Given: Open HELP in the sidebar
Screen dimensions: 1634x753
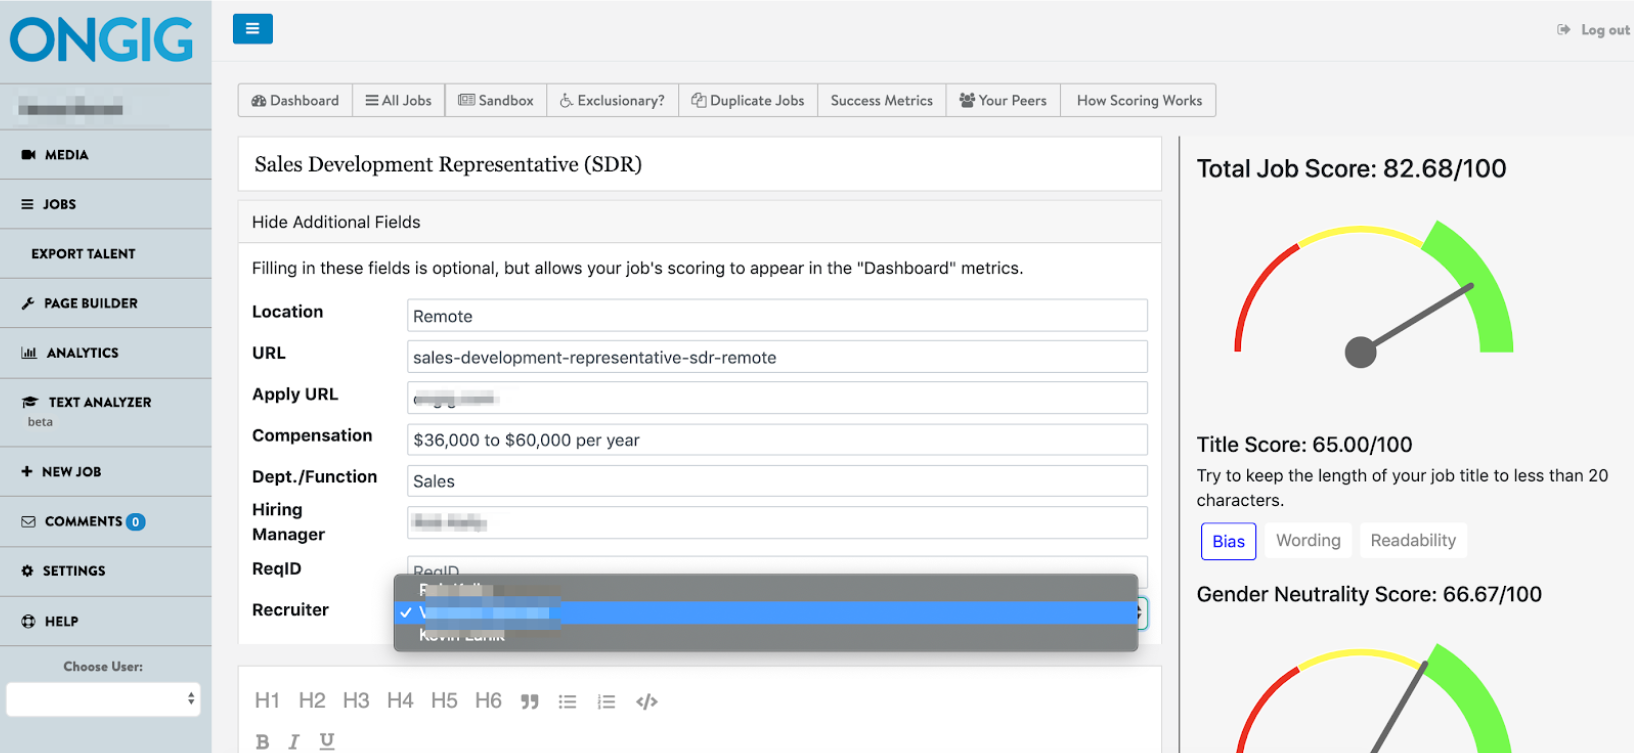Looking at the screenshot, I should (x=105, y=621).
